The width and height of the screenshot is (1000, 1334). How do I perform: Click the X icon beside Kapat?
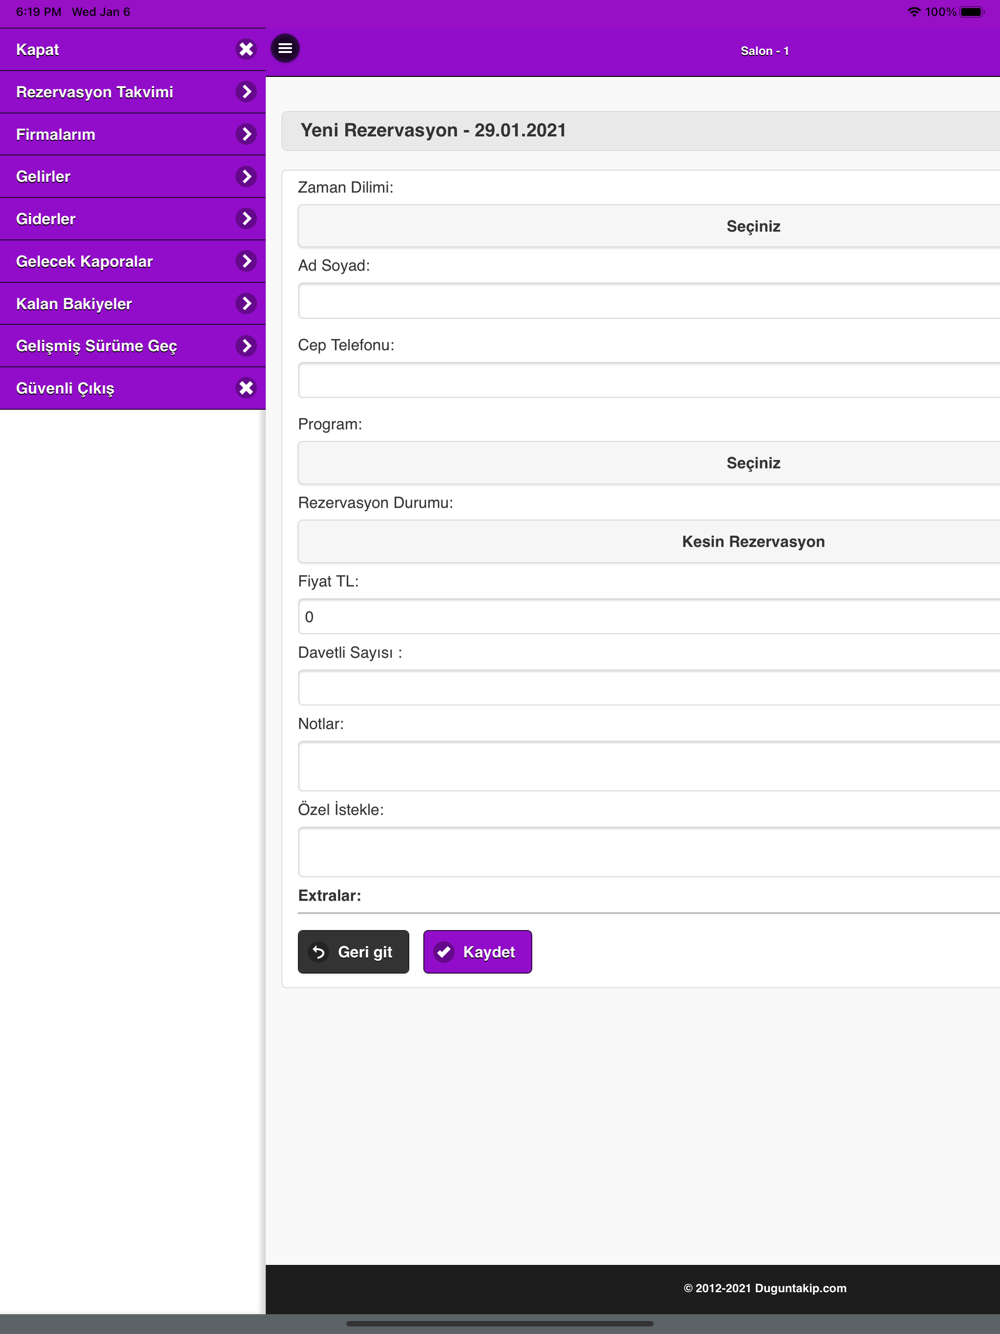click(246, 49)
